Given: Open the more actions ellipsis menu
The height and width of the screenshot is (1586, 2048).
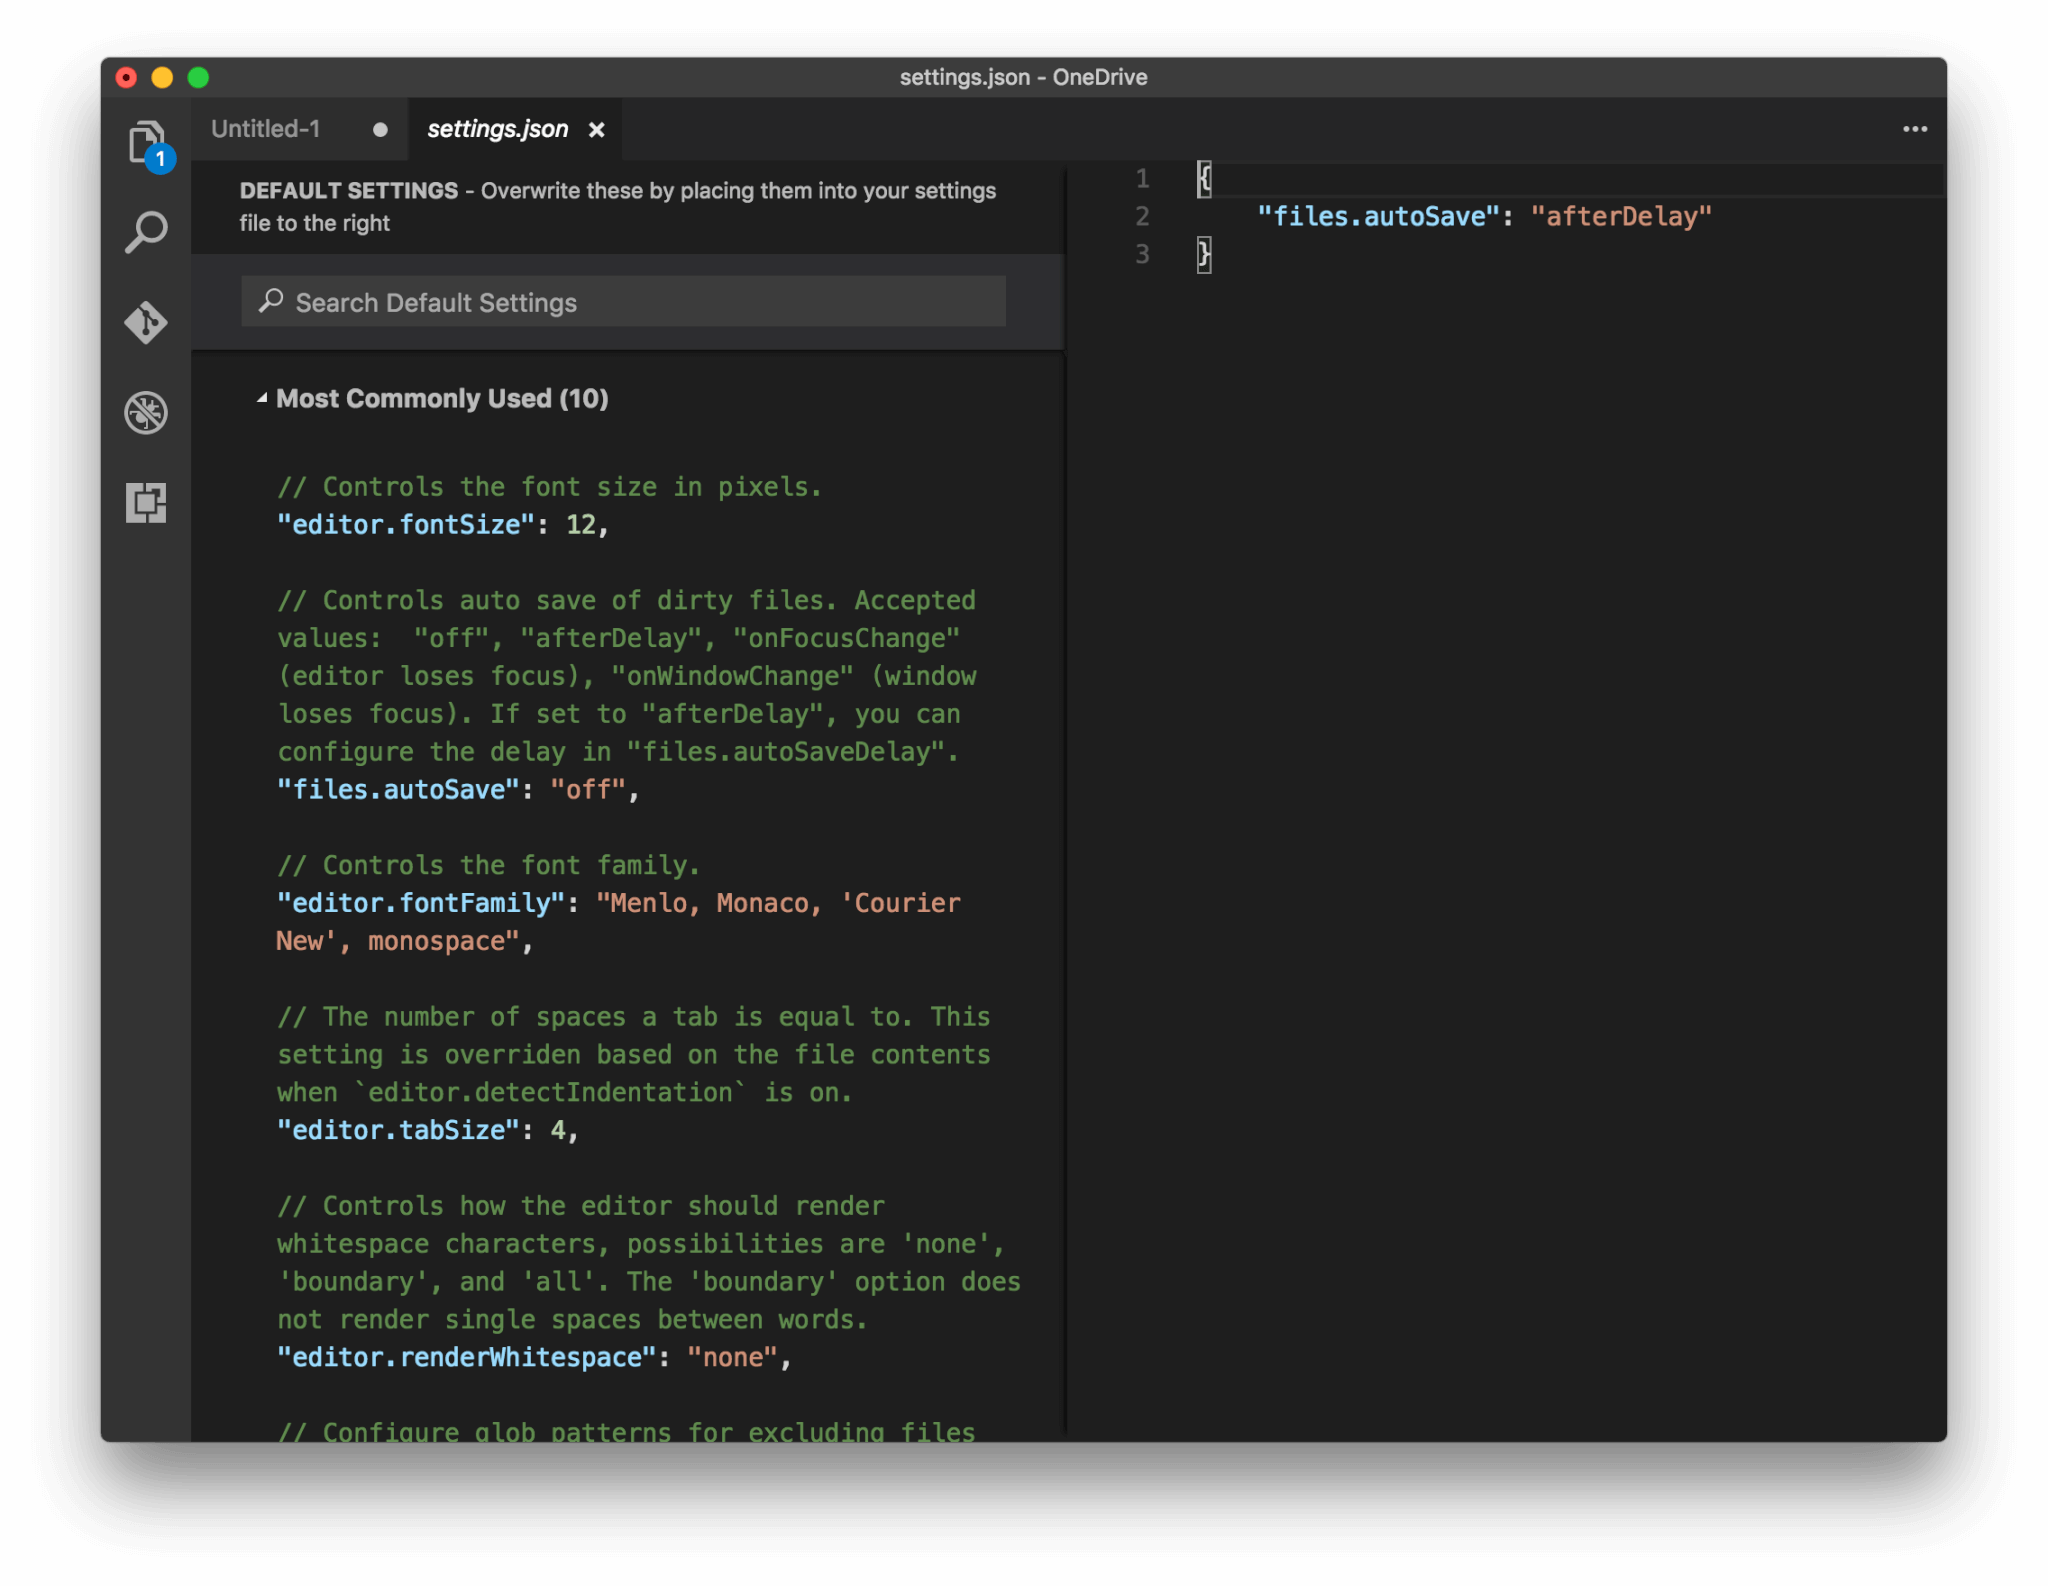Looking at the screenshot, I should [x=1914, y=129].
